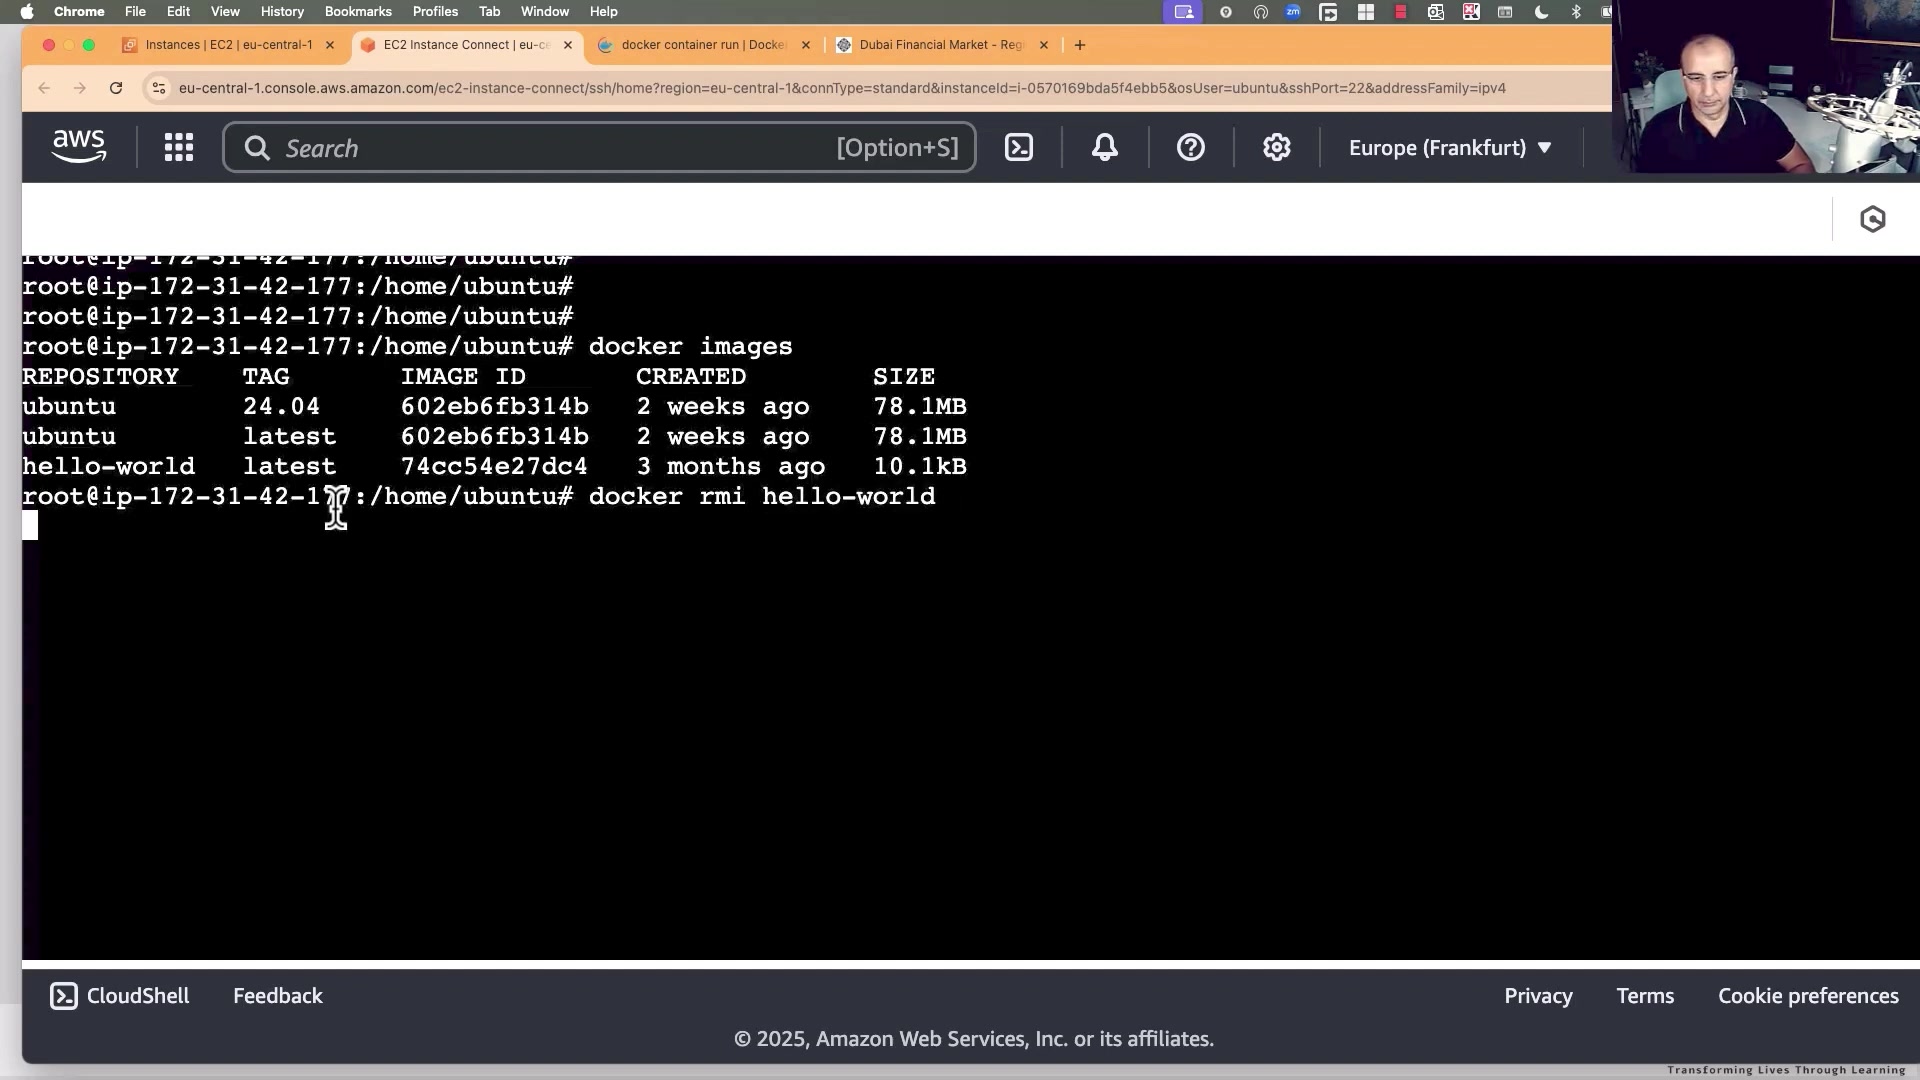
Task: Switch to the Dubai Financial Market tab
Action: click(942, 45)
